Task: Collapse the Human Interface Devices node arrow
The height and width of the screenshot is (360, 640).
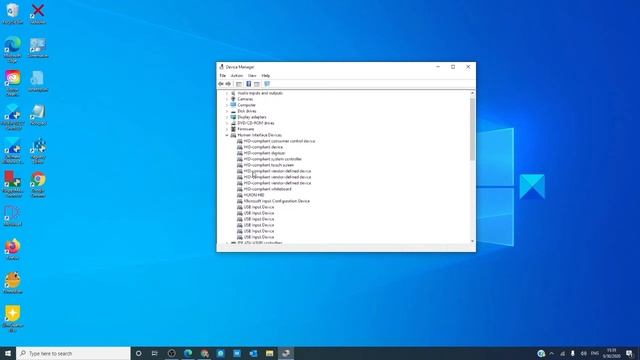Action: click(x=227, y=135)
